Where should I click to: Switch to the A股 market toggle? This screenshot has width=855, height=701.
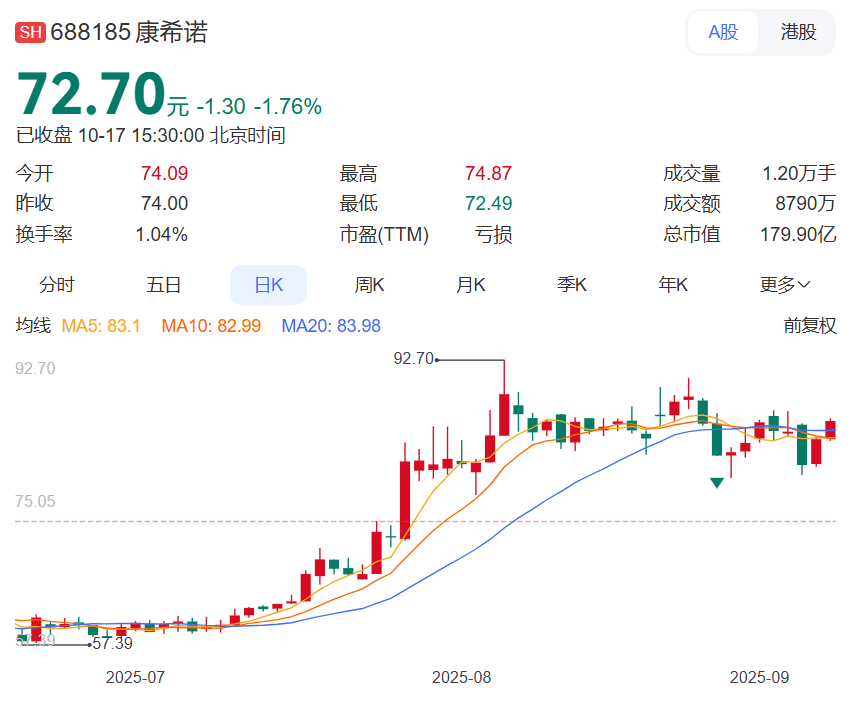click(723, 32)
